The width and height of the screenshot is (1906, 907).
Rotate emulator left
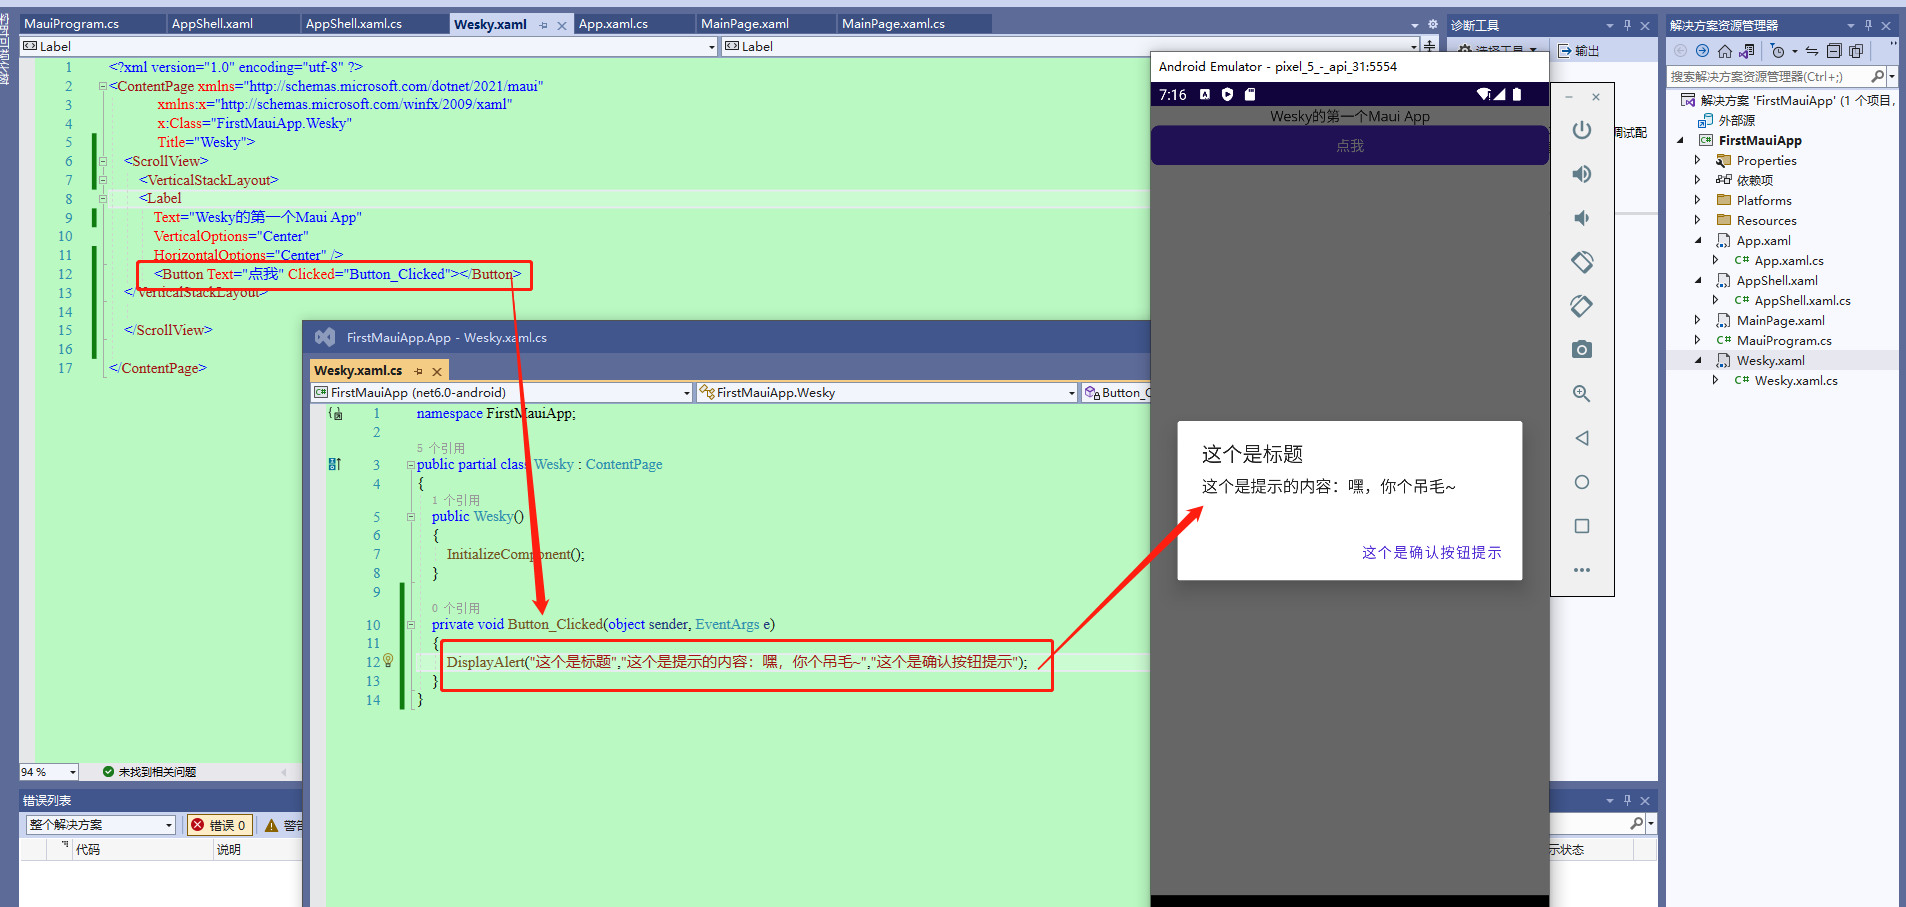(1581, 262)
